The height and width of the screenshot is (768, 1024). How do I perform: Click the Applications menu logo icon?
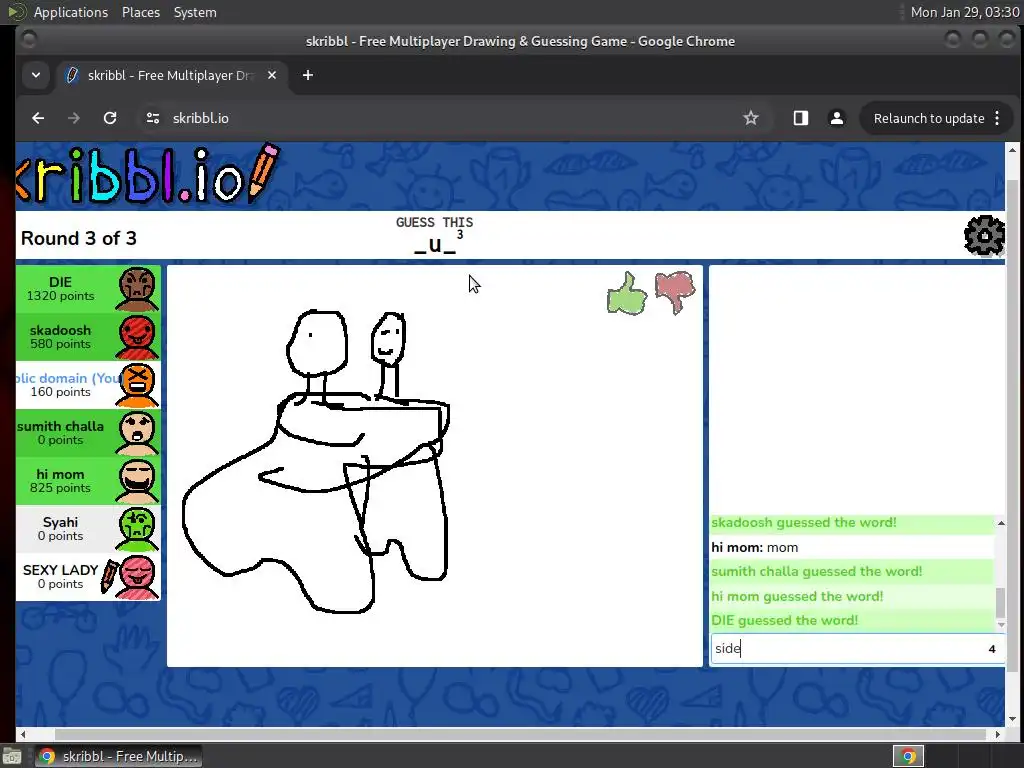[x=17, y=12]
